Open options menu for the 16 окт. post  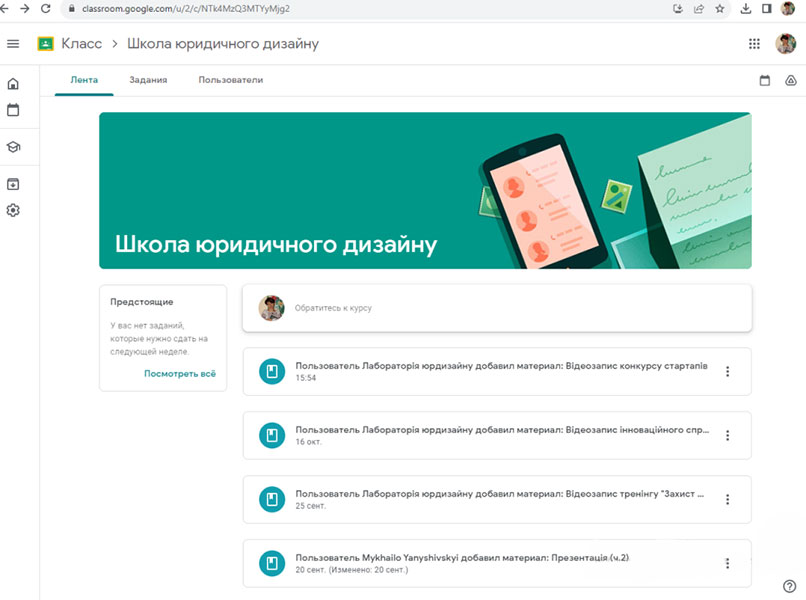coord(727,435)
